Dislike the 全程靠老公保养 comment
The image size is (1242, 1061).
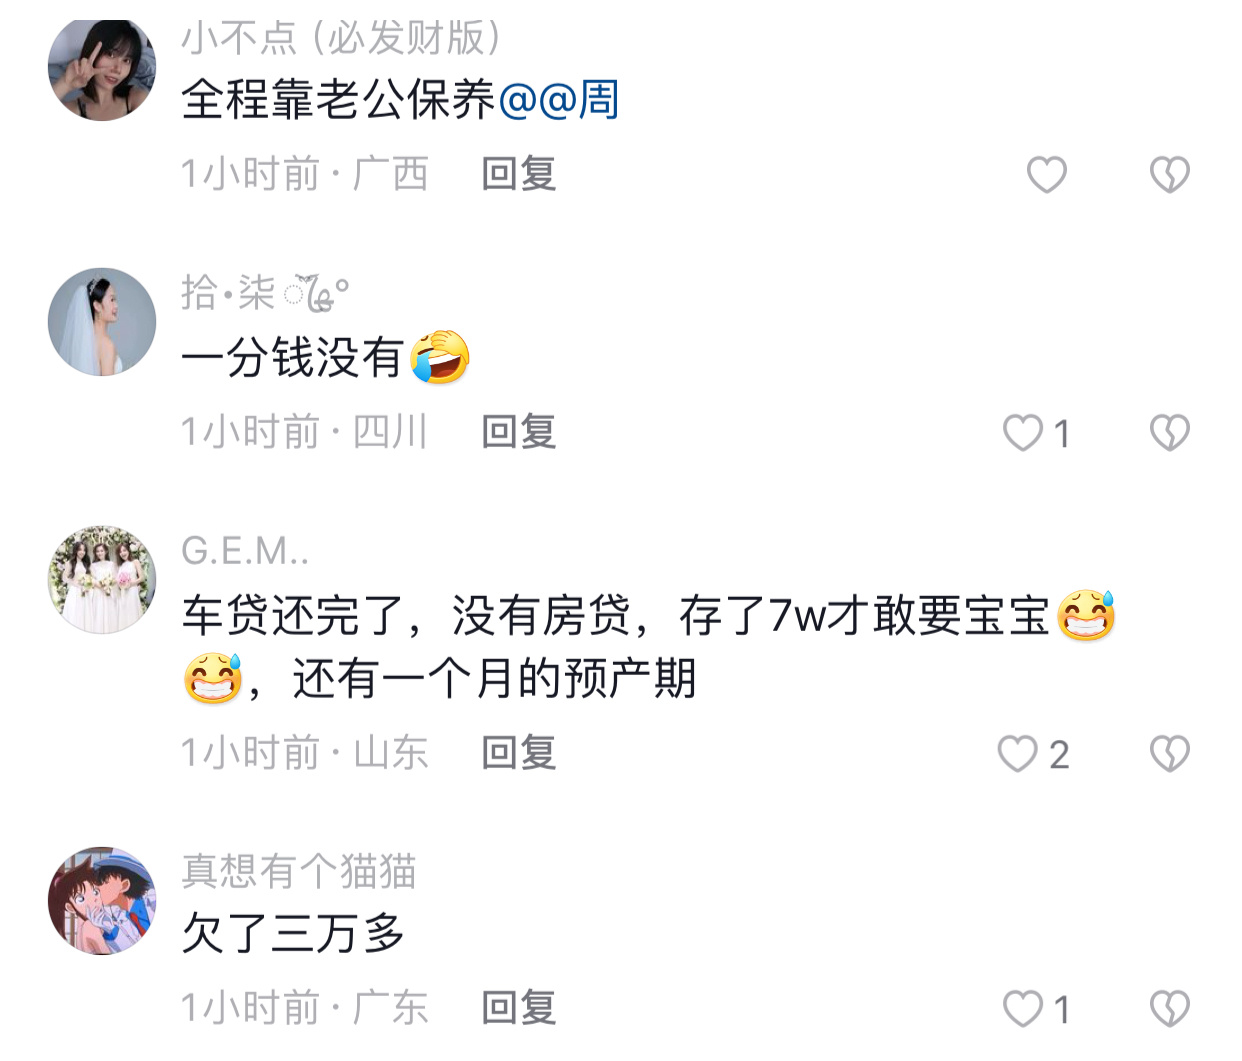[x=1169, y=175]
